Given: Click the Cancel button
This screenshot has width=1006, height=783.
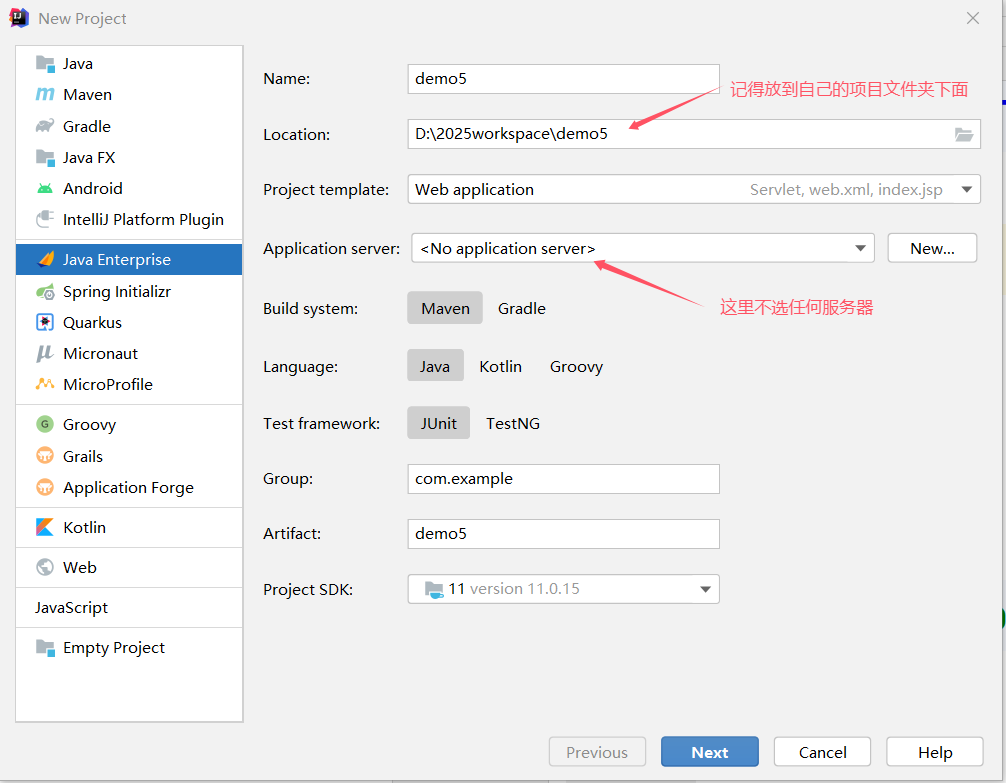Looking at the screenshot, I should (x=822, y=752).
